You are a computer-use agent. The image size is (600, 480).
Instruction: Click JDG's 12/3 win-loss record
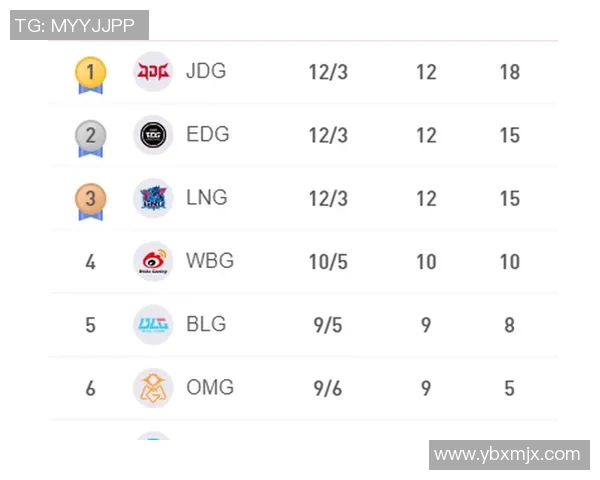pyautogui.click(x=328, y=72)
